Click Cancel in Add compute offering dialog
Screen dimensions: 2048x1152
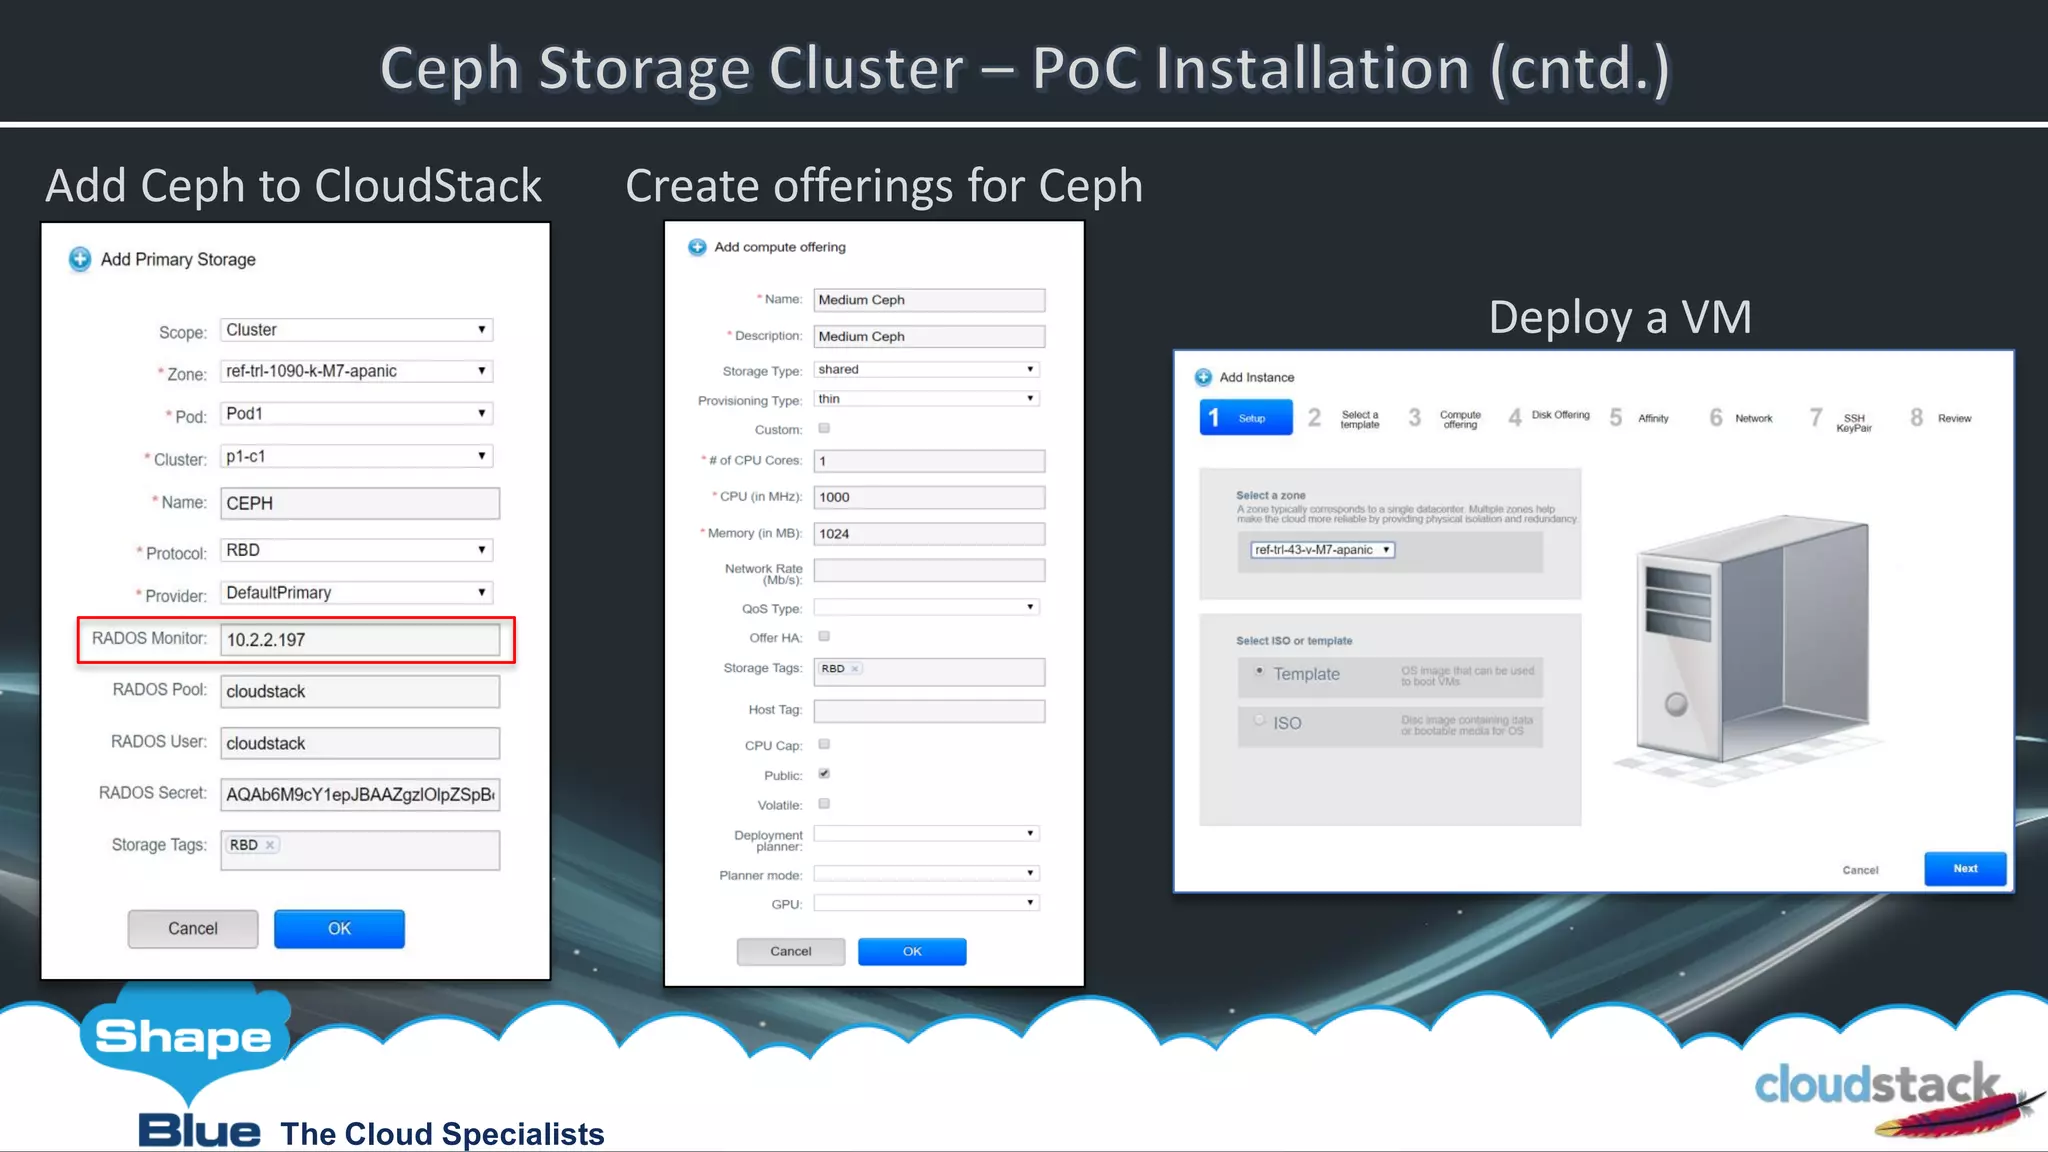pyautogui.click(x=791, y=952)
